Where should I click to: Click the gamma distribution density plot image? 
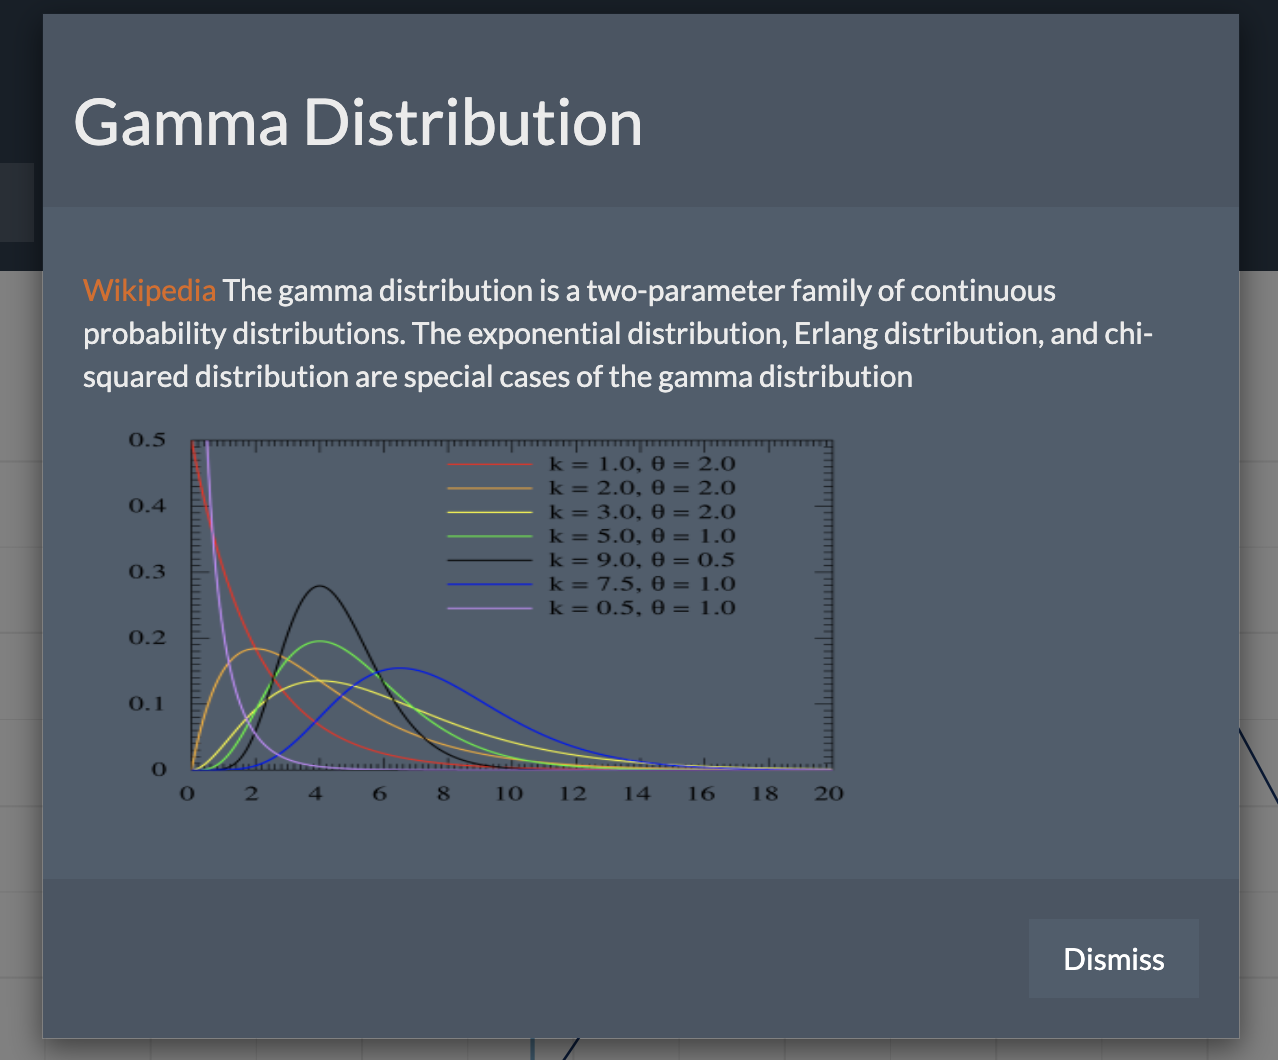(484, 617)
